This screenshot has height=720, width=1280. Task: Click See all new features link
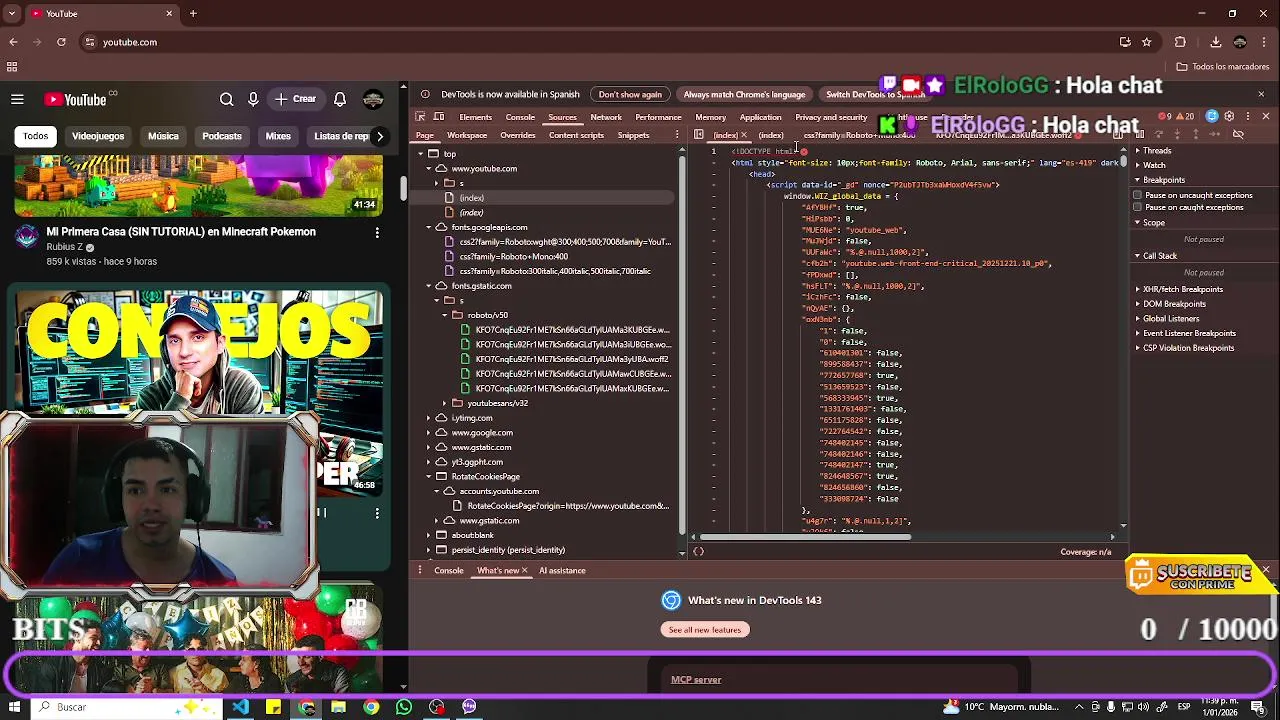[705, 629]
